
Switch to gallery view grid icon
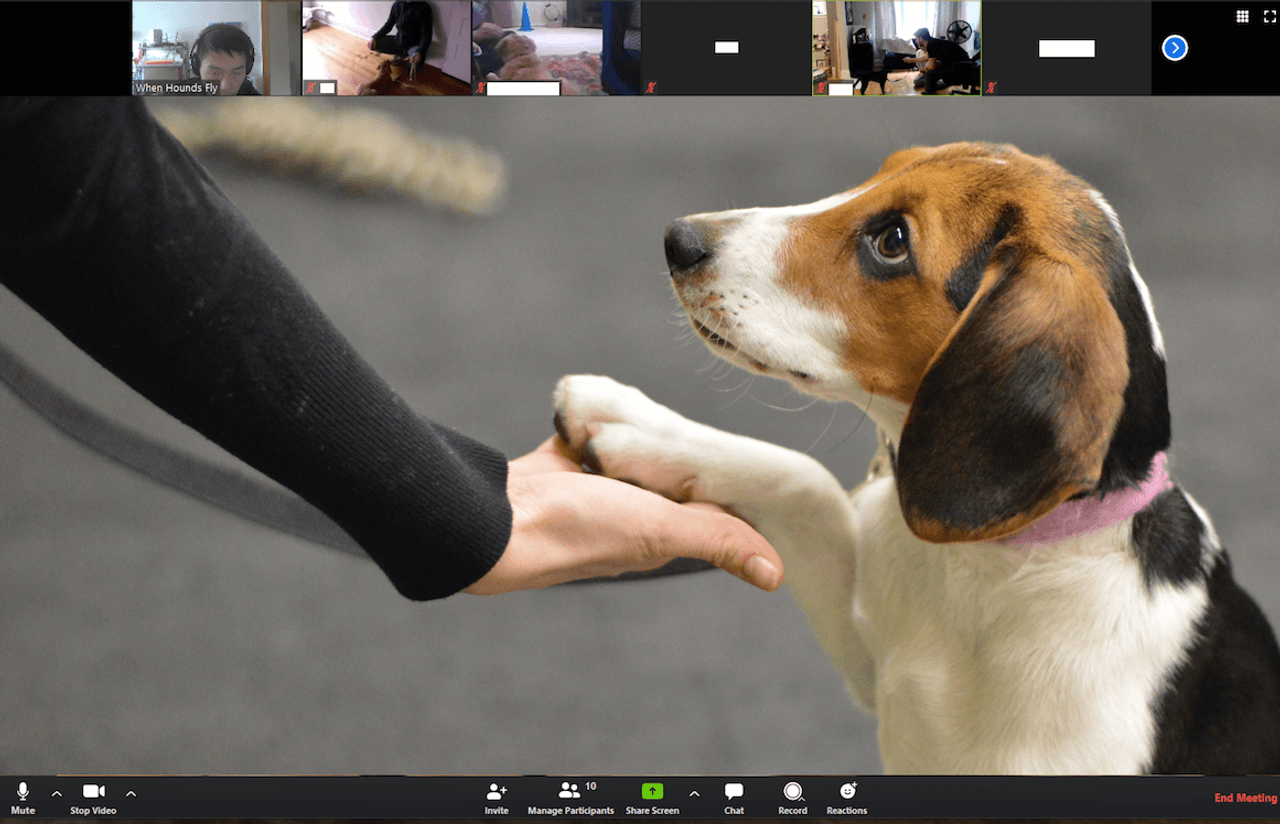click(1242, 16)
